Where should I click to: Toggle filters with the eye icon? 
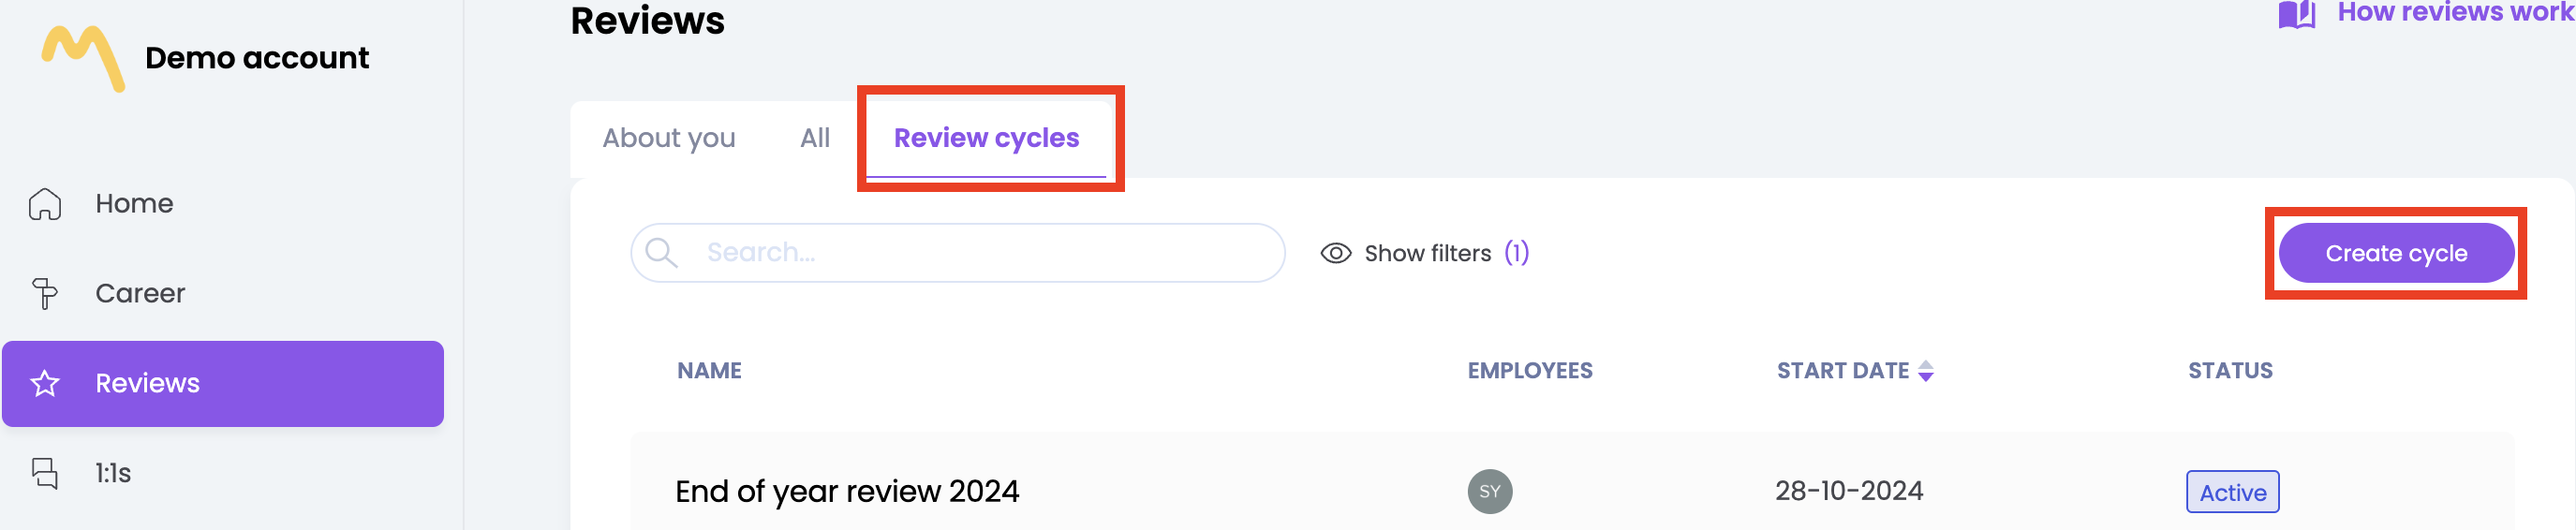tap(1335, 254)
